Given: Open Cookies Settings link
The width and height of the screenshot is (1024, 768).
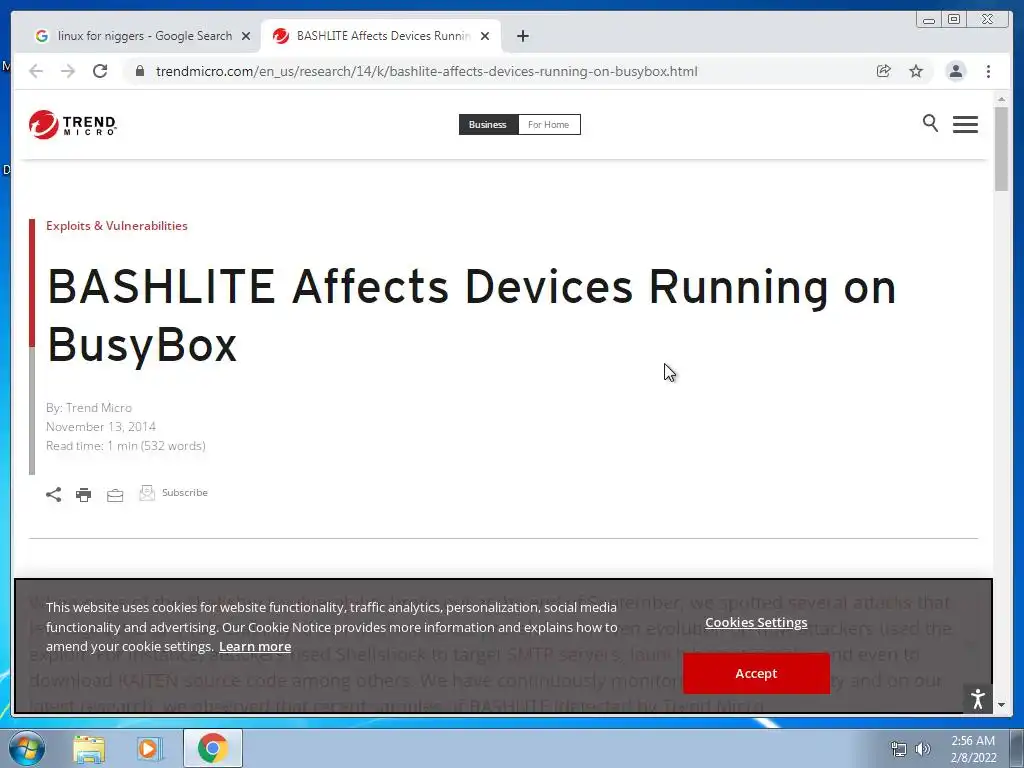Looking at the screenshot, I should 756,622.
